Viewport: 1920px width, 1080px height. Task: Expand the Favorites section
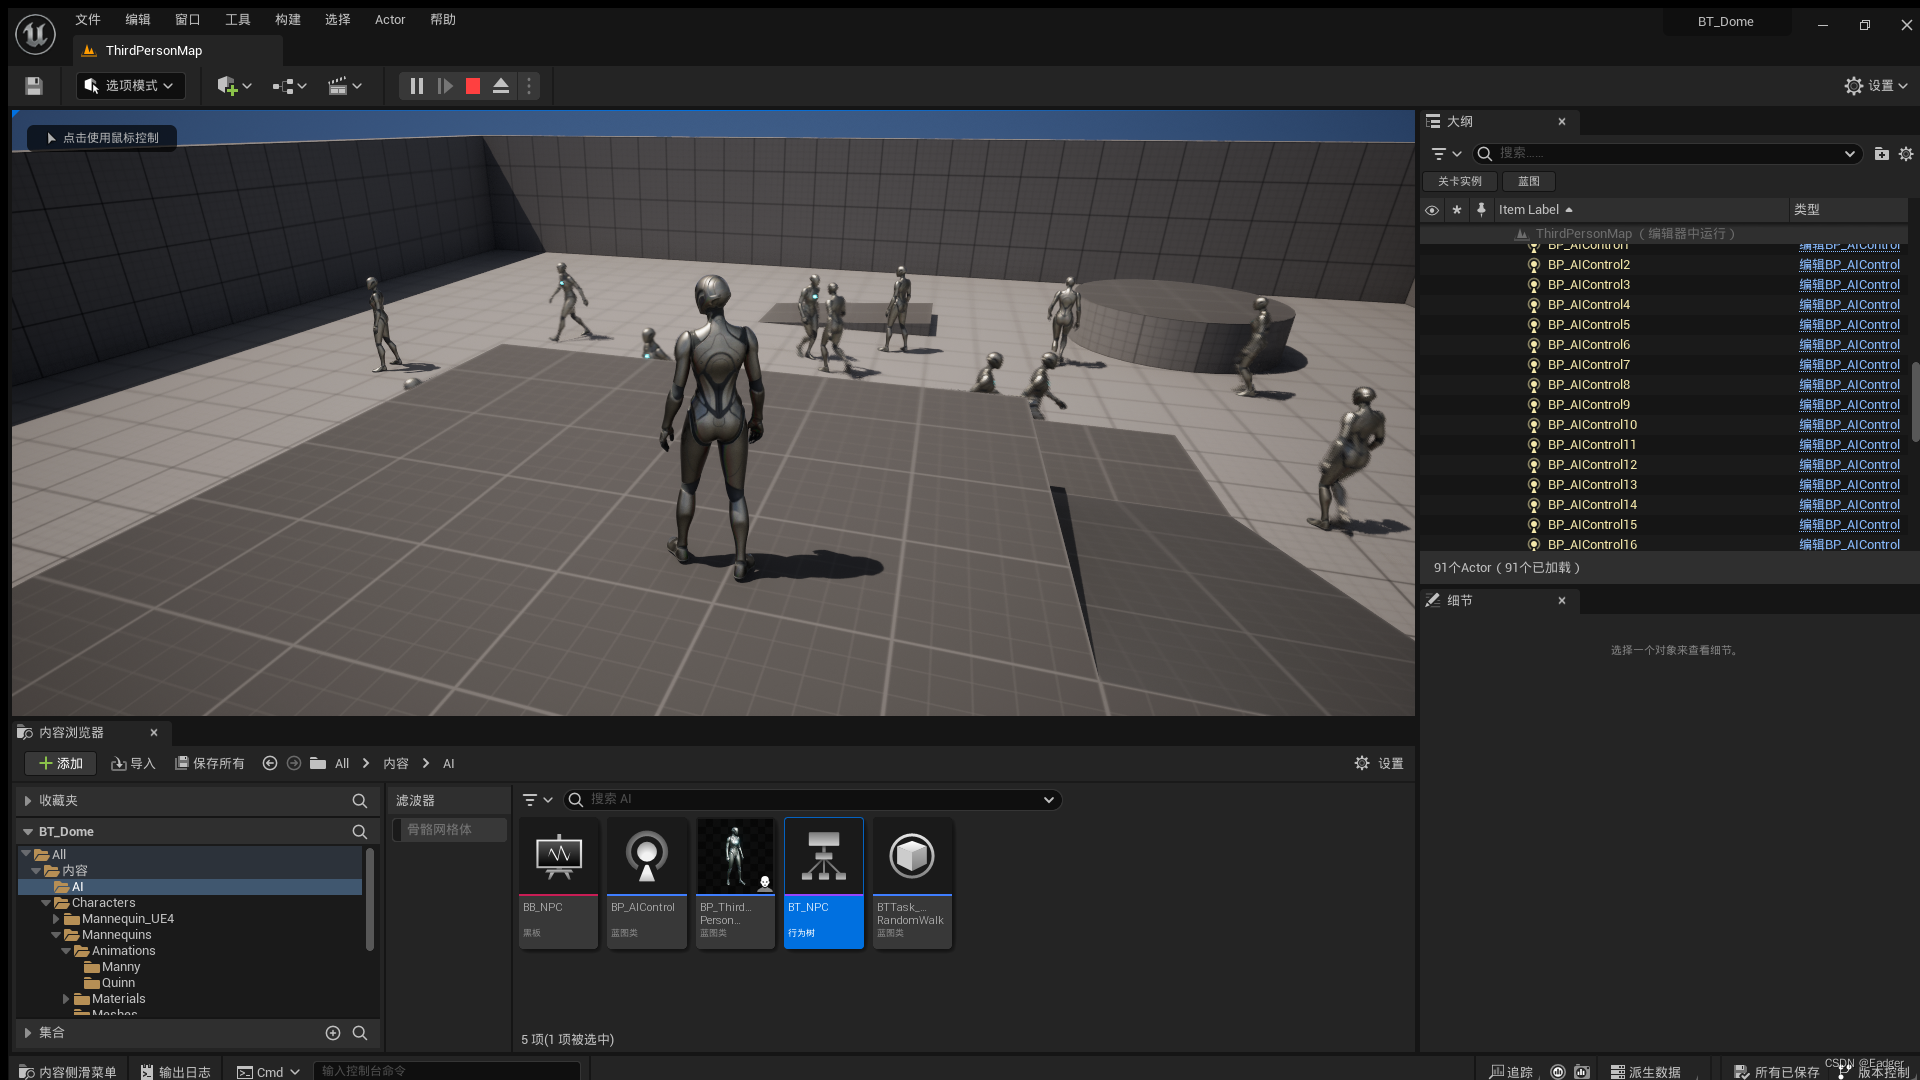[x=28, y=801]
